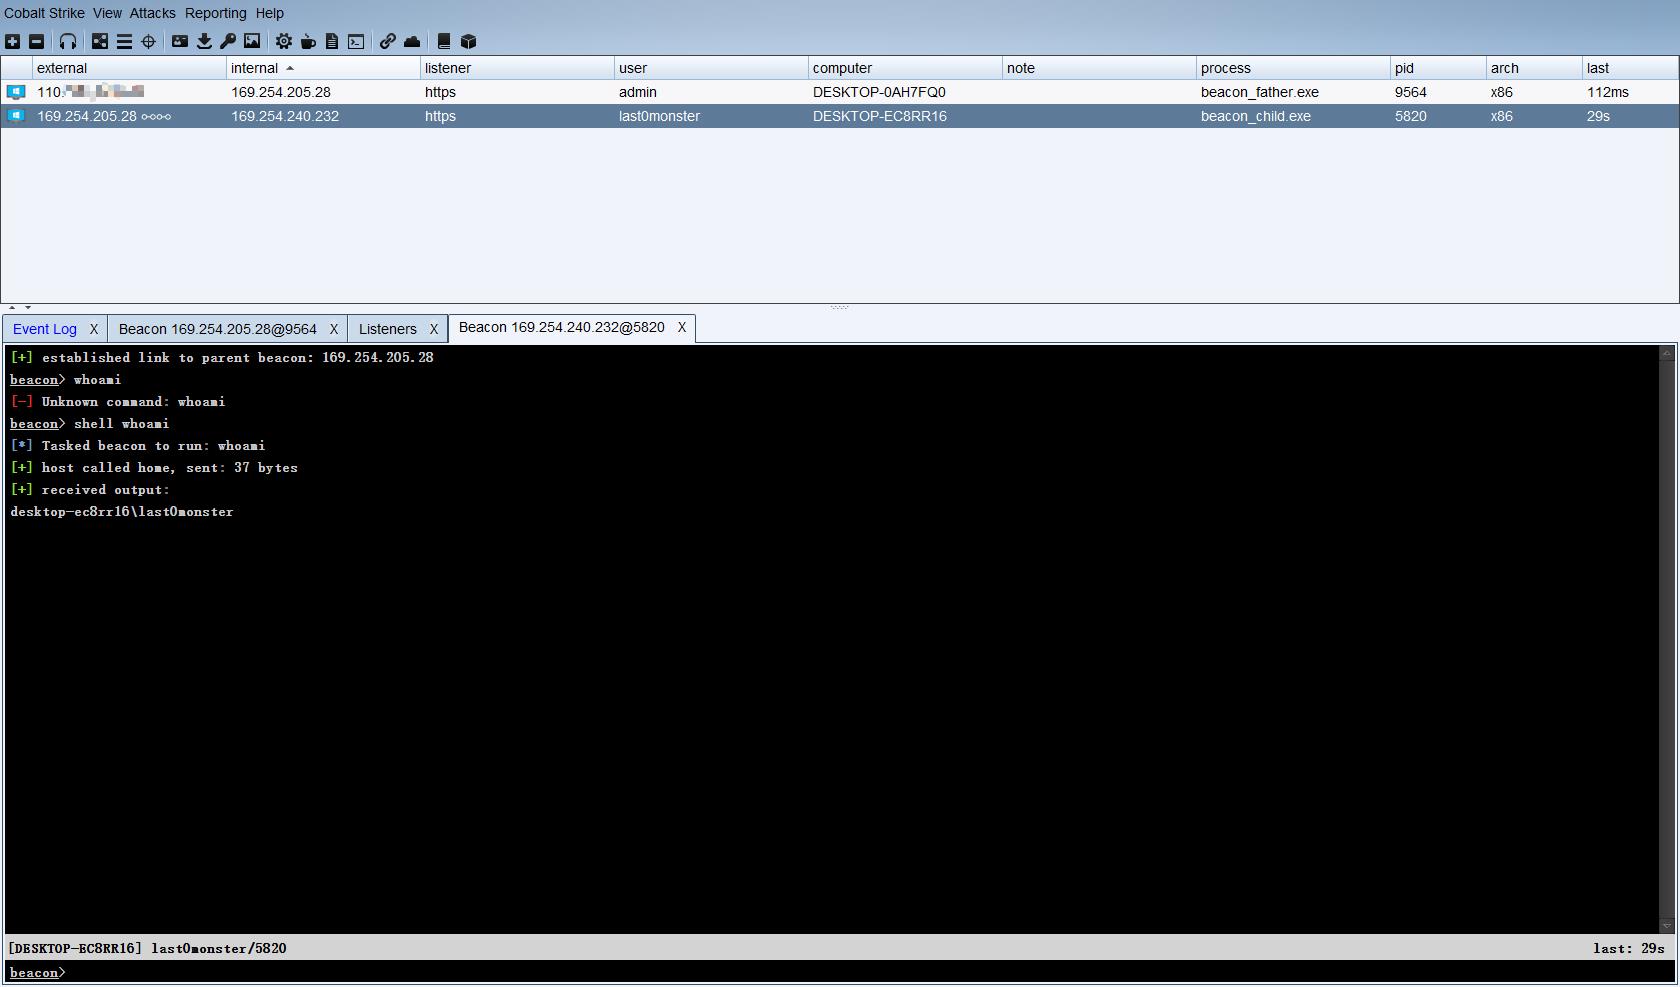Image resolution: width=1680 pixels, height=987 pixels.
Task: Switch to Beacon 169.254.205.28@9564 tab
Action: 217,329
